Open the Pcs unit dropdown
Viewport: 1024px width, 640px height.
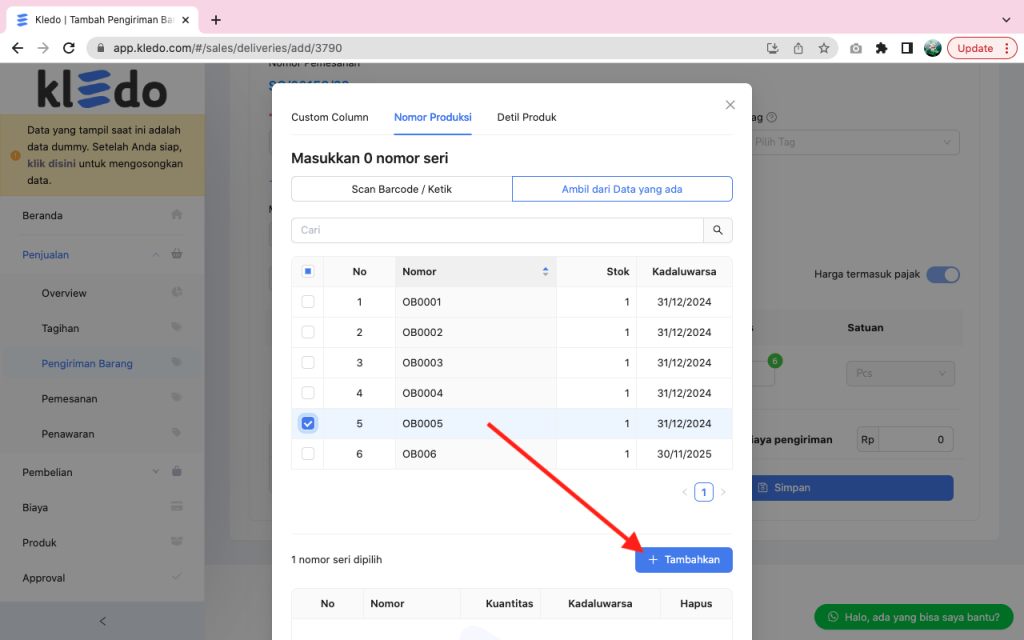click(901, 374)
